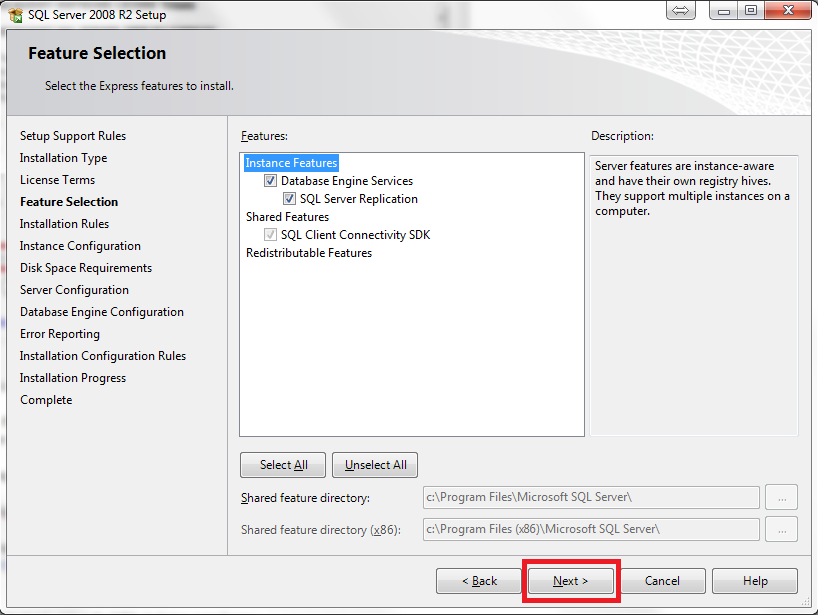
Task: Click License Terms step
Action: [x=57, y=180]
